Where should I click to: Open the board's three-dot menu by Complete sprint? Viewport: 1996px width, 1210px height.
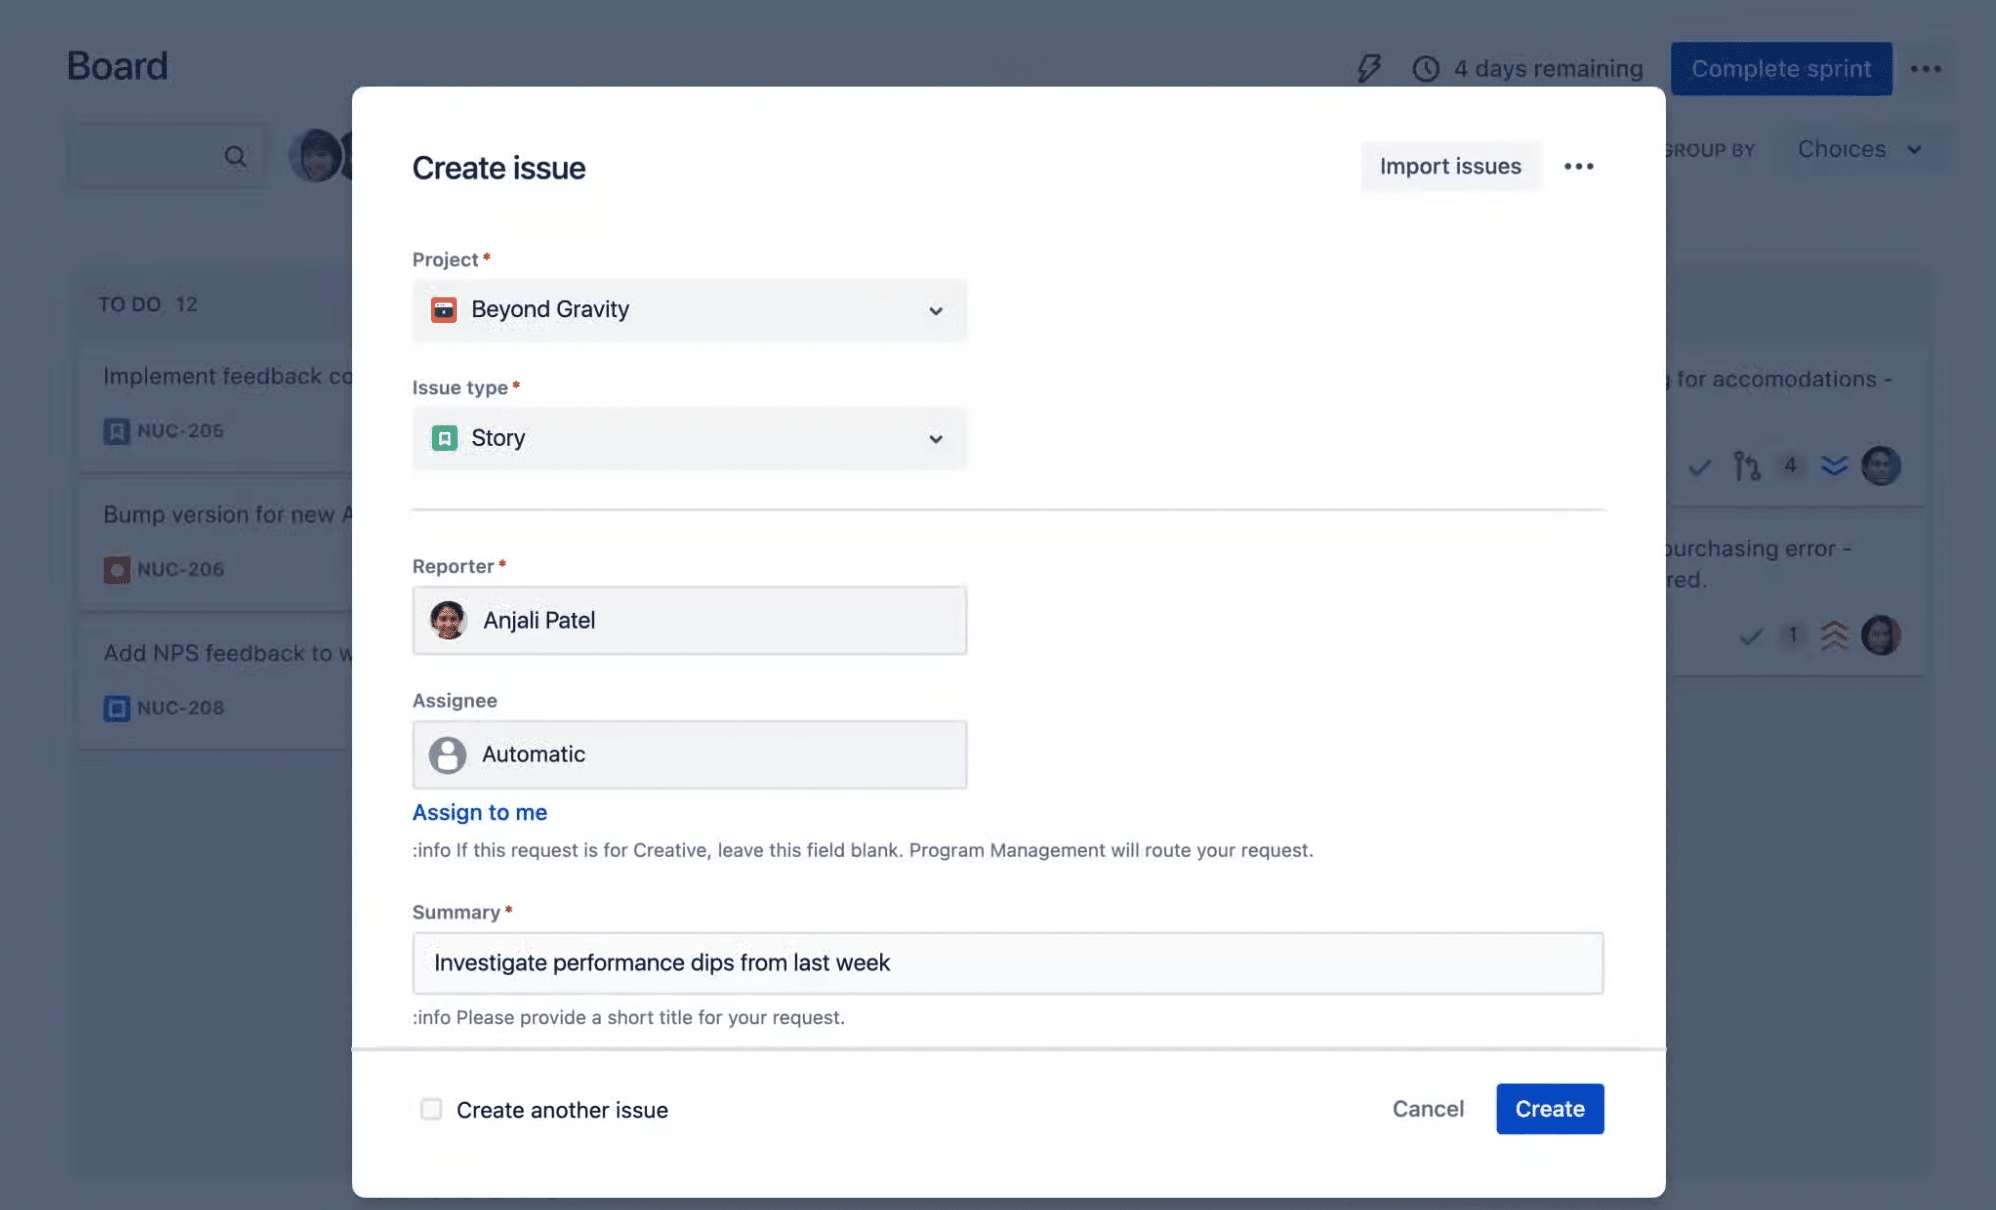click(1925, 69)
